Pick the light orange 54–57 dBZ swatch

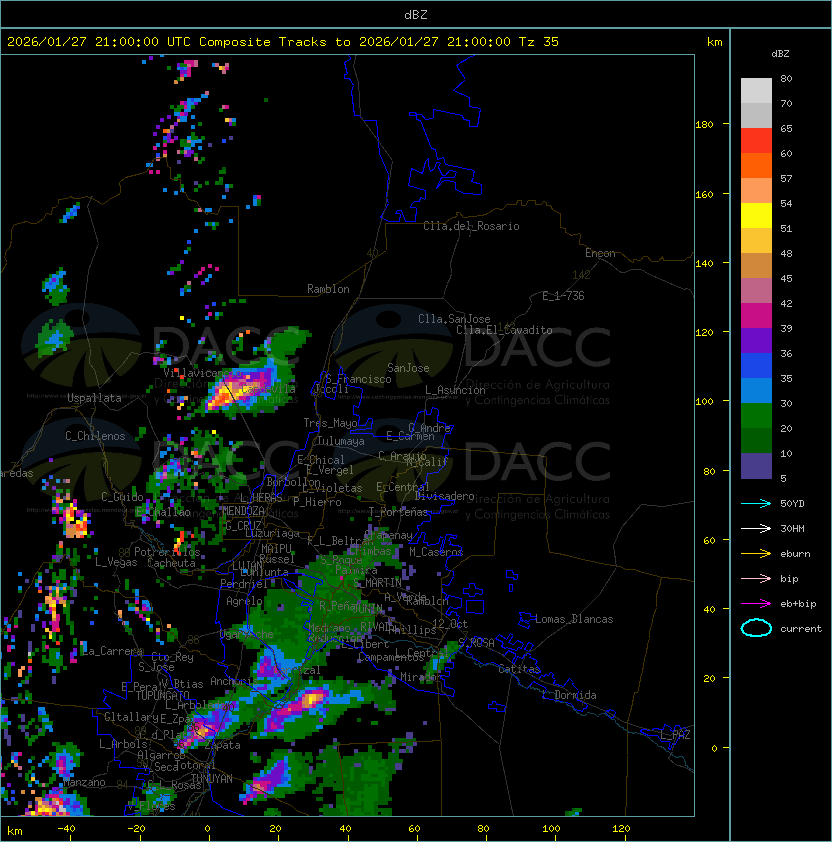[756, 191]
